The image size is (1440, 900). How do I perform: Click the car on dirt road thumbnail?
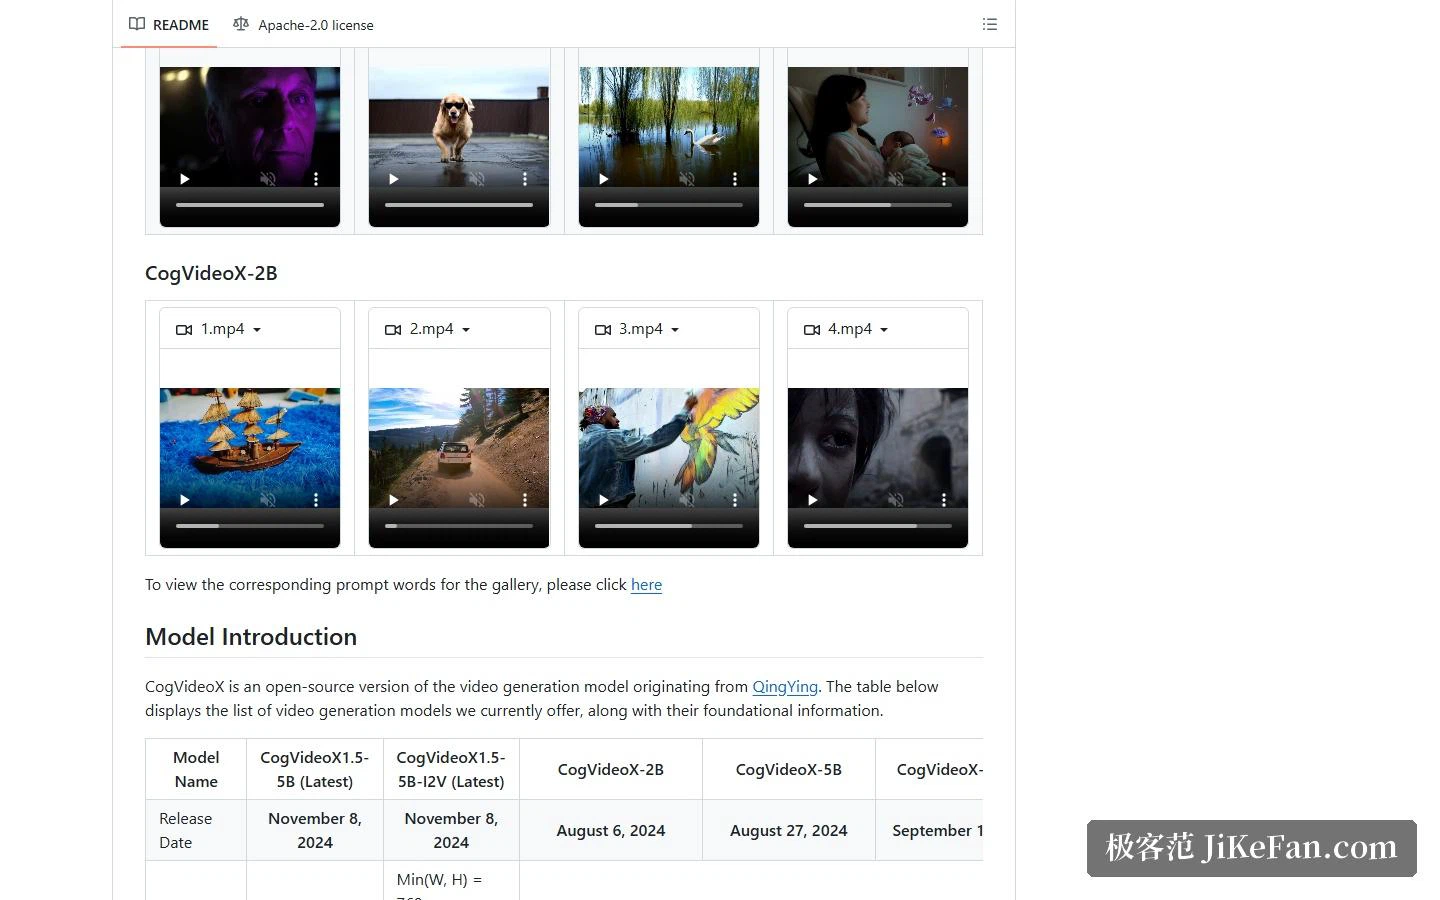459,448
